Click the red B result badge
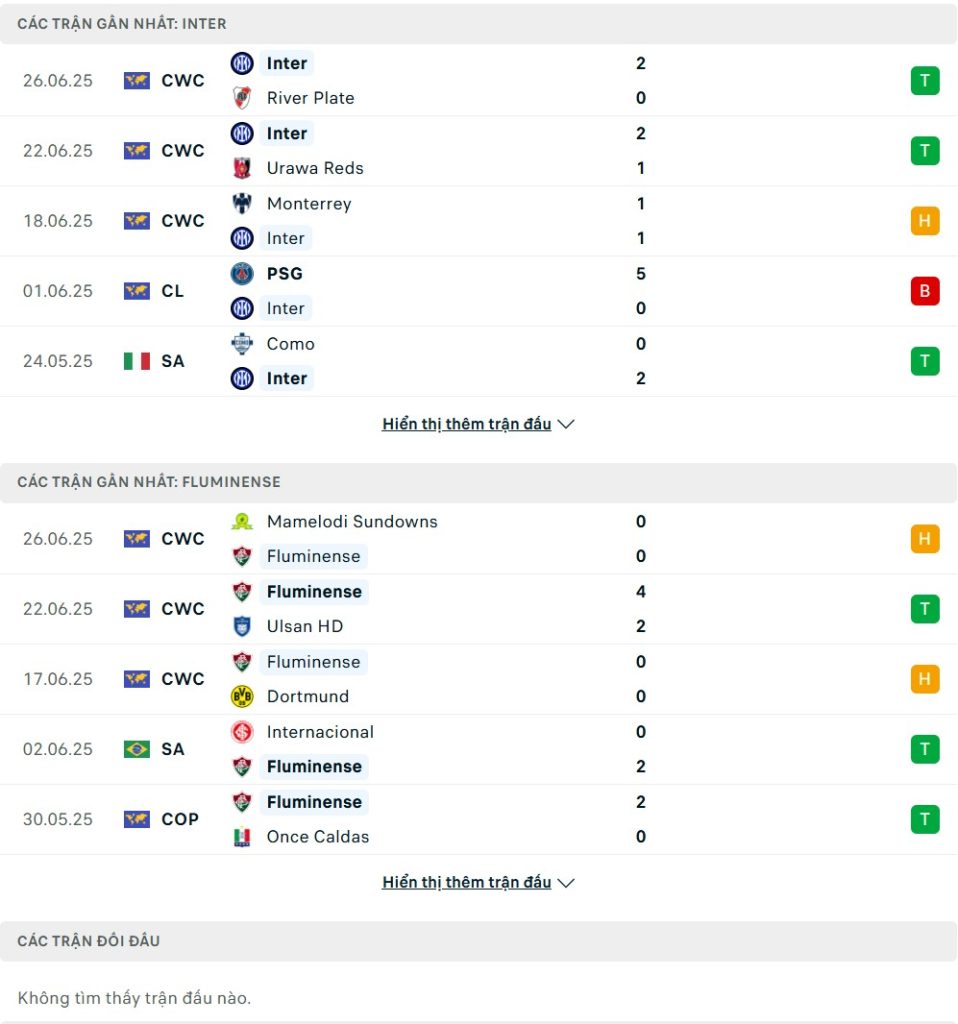This screenshot has width=958, height=1024. point(925,291)
